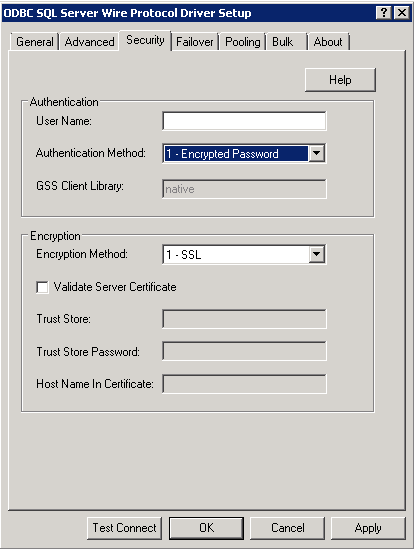414x549 pixels.
Task: Go to the Failover tab
Action: [194, 42]
